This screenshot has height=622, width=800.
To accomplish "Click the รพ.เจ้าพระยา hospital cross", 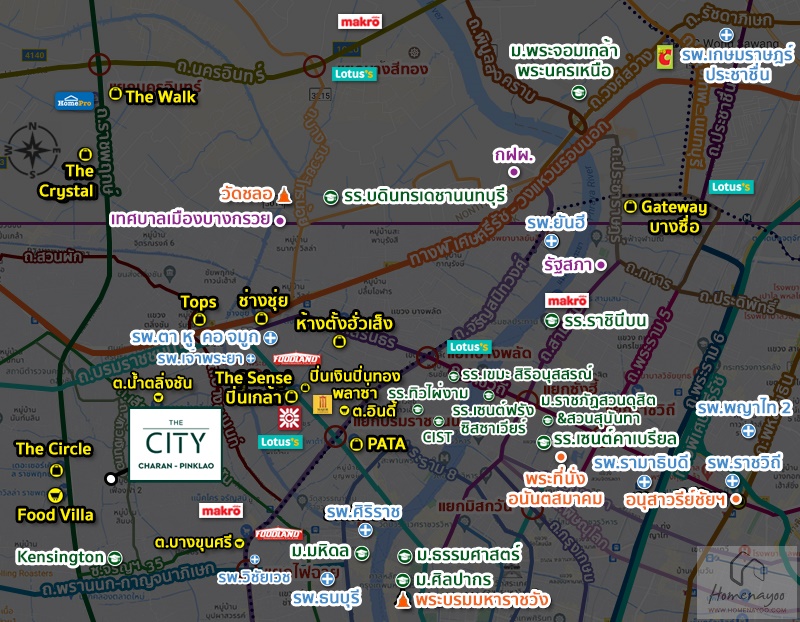I will 251,359.
